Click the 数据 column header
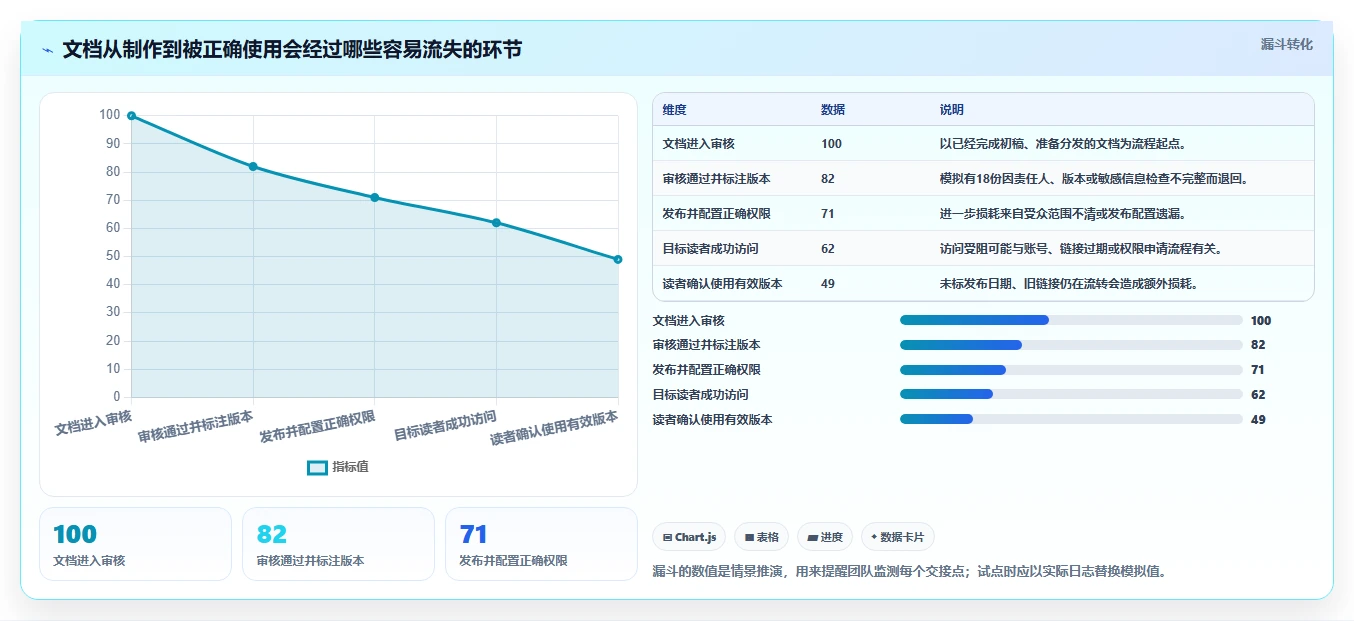This screenshot has width=1354, height=621. pos(833,110)
